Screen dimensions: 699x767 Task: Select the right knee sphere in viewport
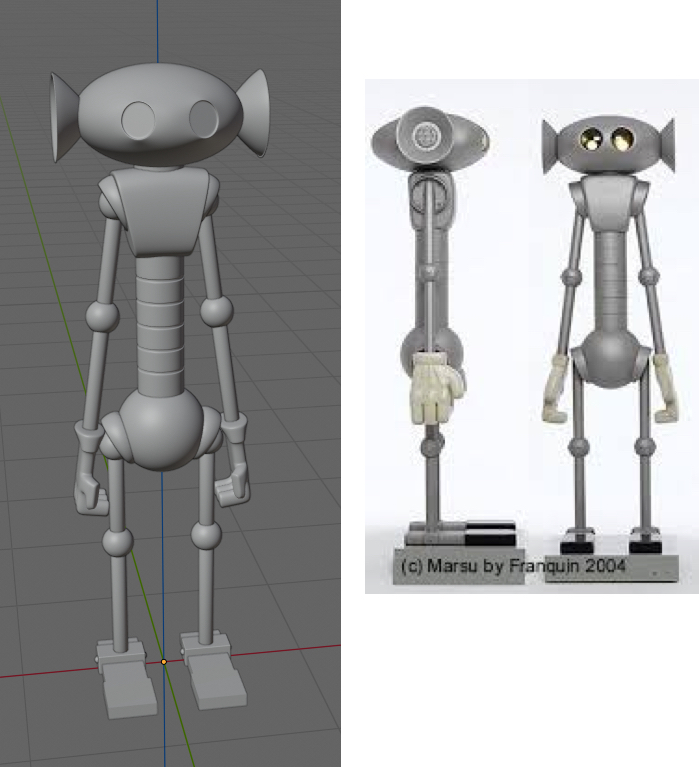tap(206, 536)
